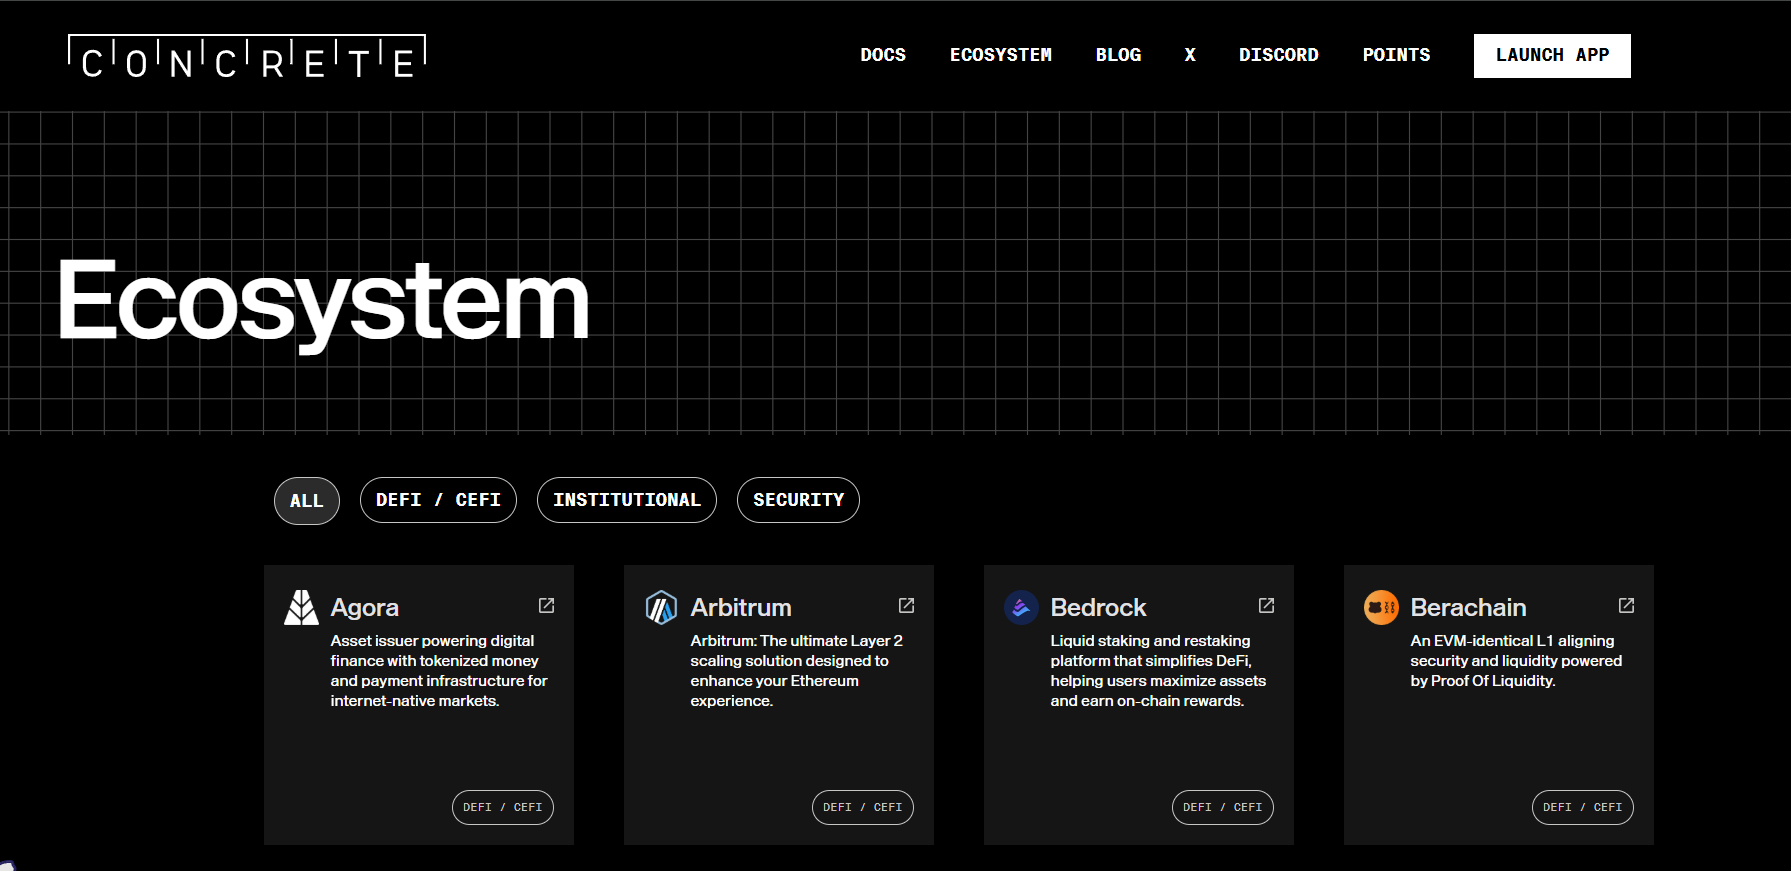Visit the X social link
This screenshot has height=871, width=1791.
point(1190,55)
